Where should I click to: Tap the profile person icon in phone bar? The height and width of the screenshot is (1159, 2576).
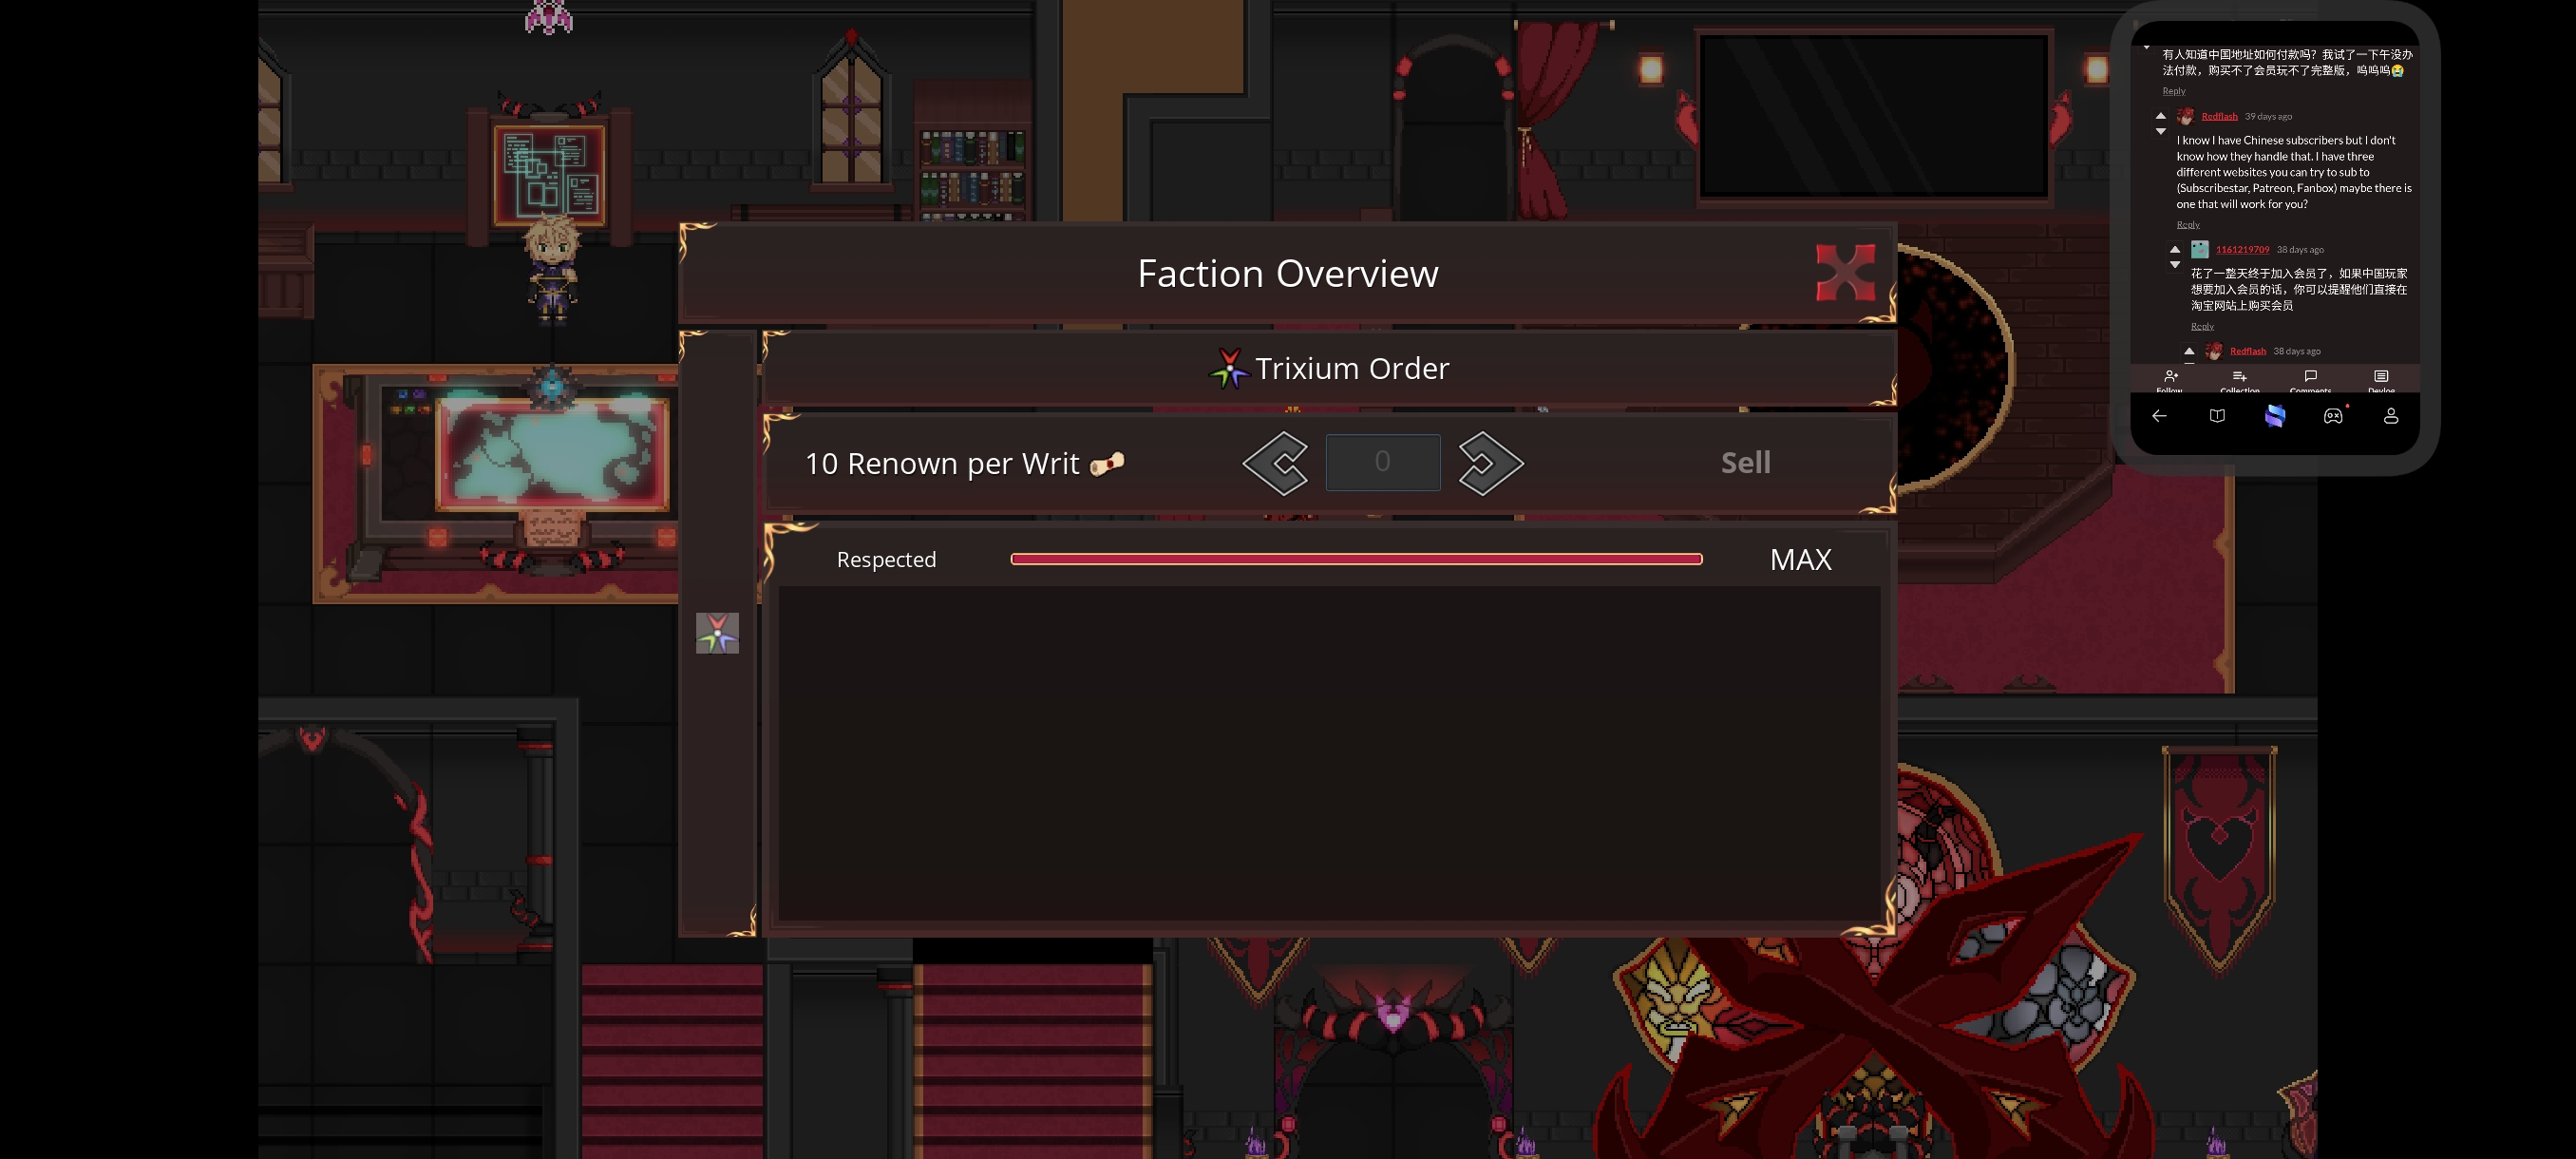pos(2391,416)
